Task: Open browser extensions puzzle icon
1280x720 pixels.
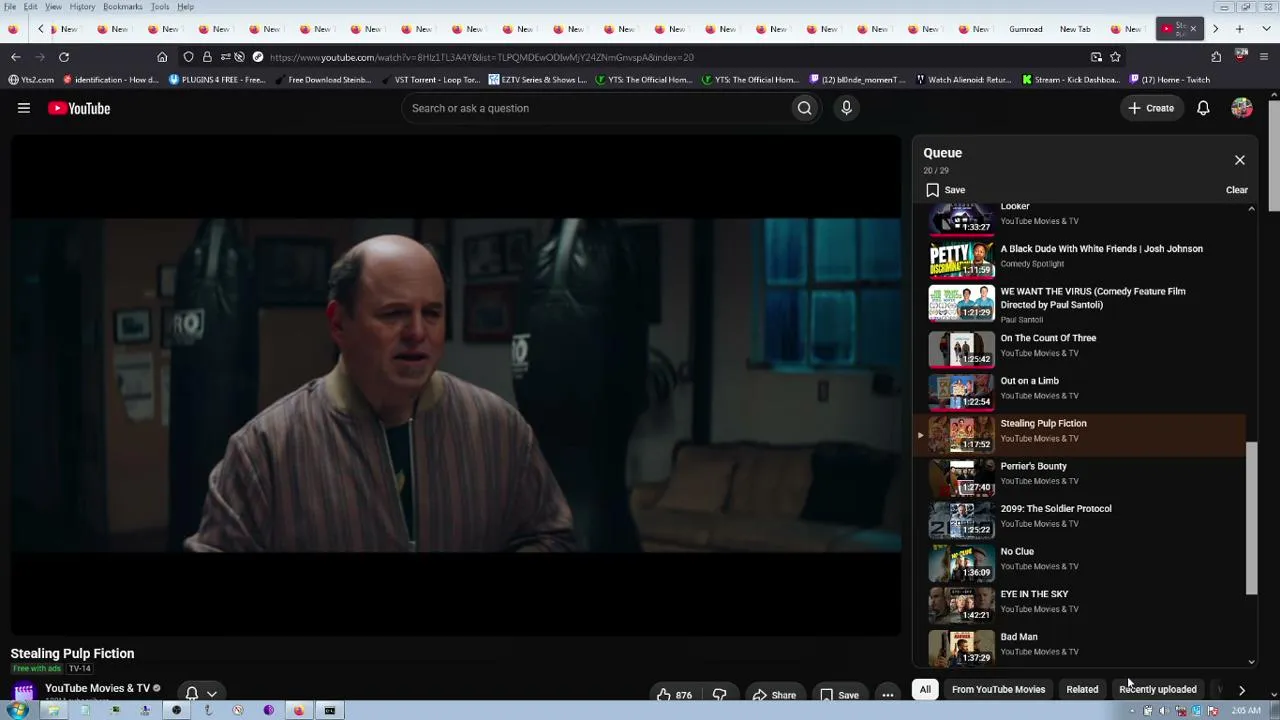Action: [1216, 57]
